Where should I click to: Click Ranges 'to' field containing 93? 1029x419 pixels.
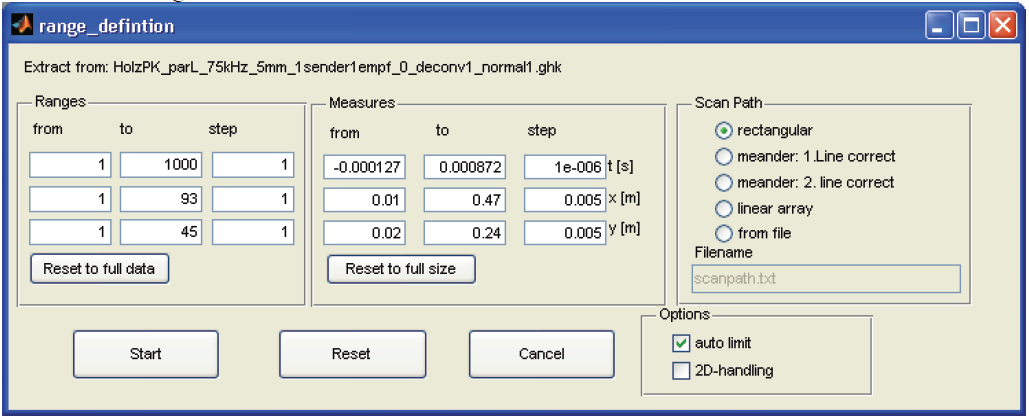pos(161,198)
